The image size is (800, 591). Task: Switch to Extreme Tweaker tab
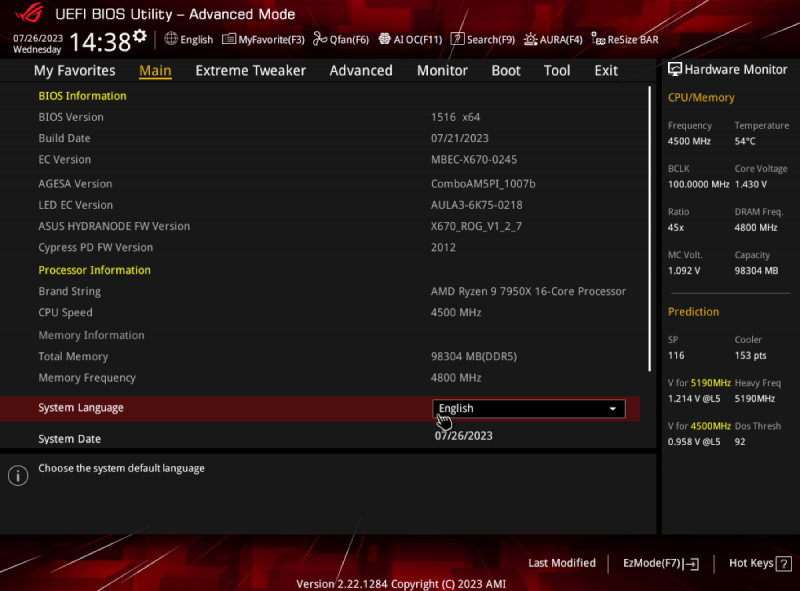[x=251, y=70]
